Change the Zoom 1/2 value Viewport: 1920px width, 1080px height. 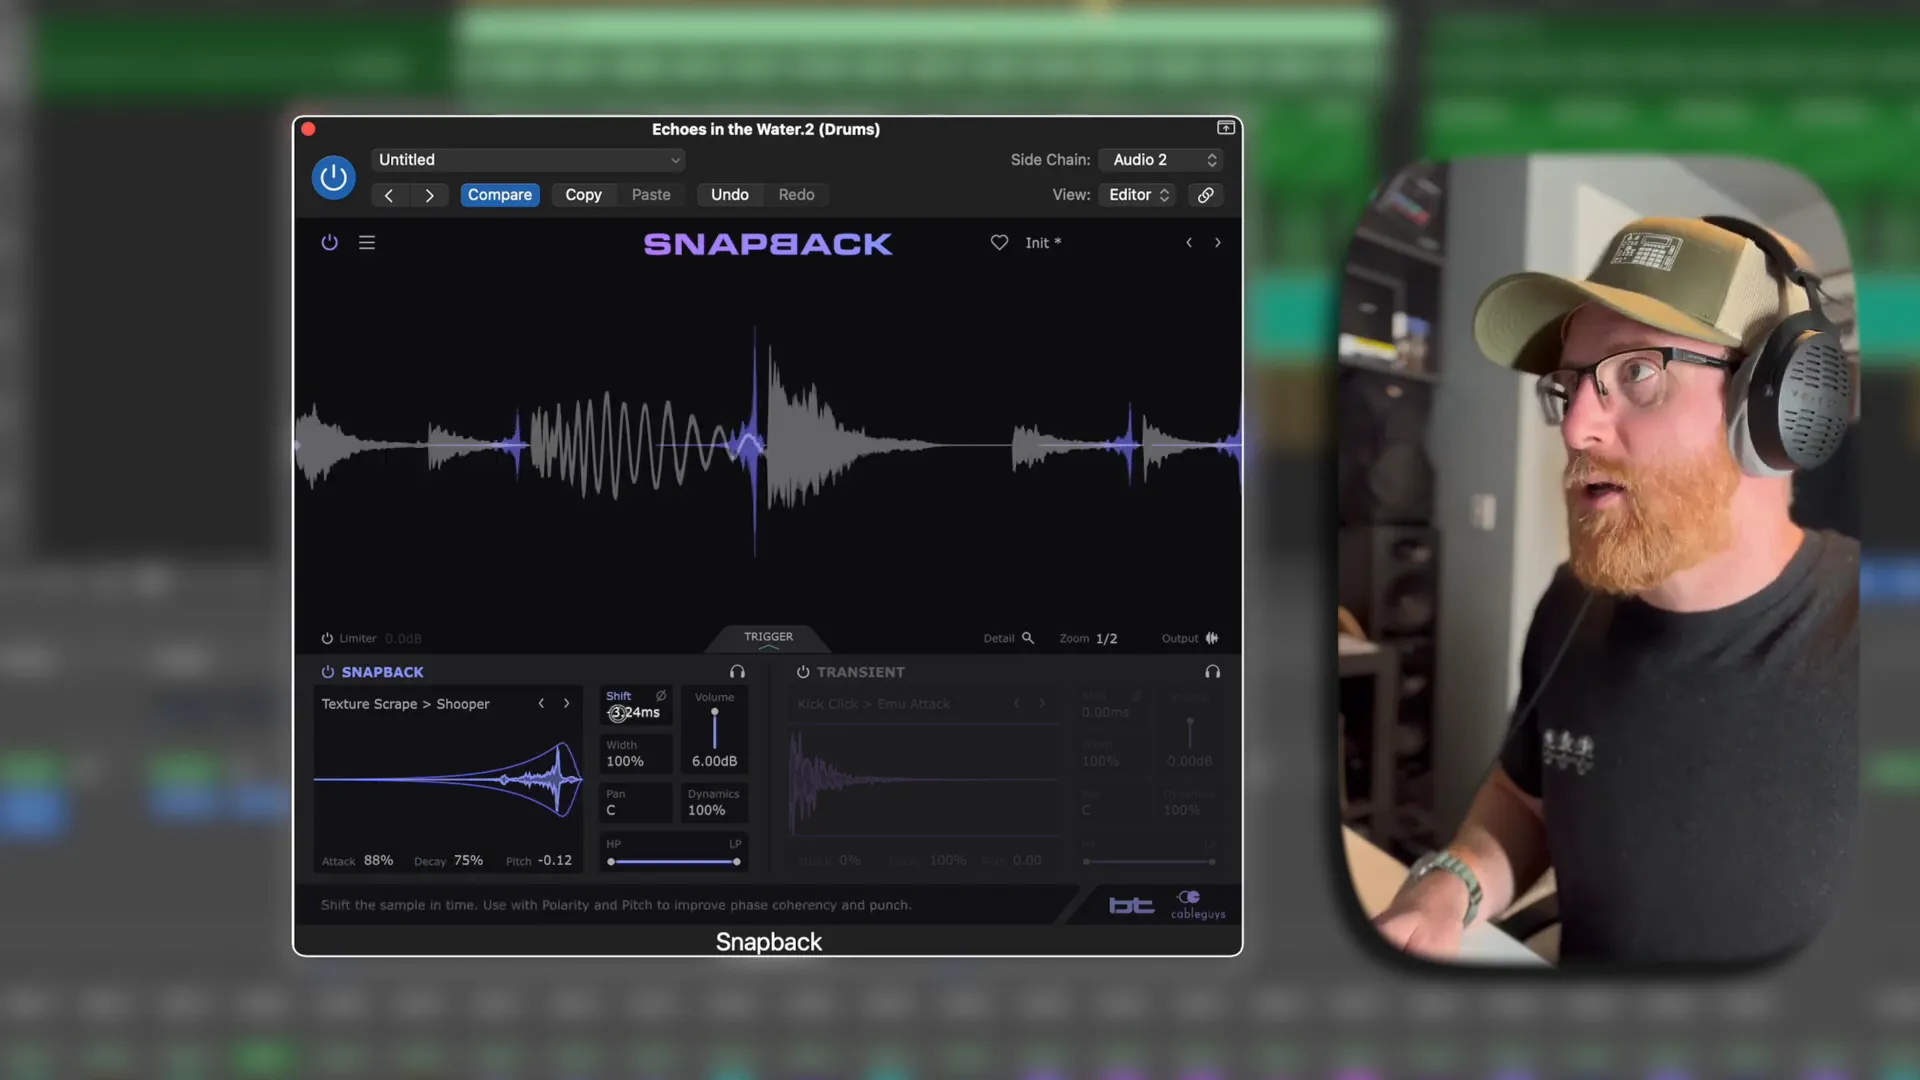click(1106, 638)
